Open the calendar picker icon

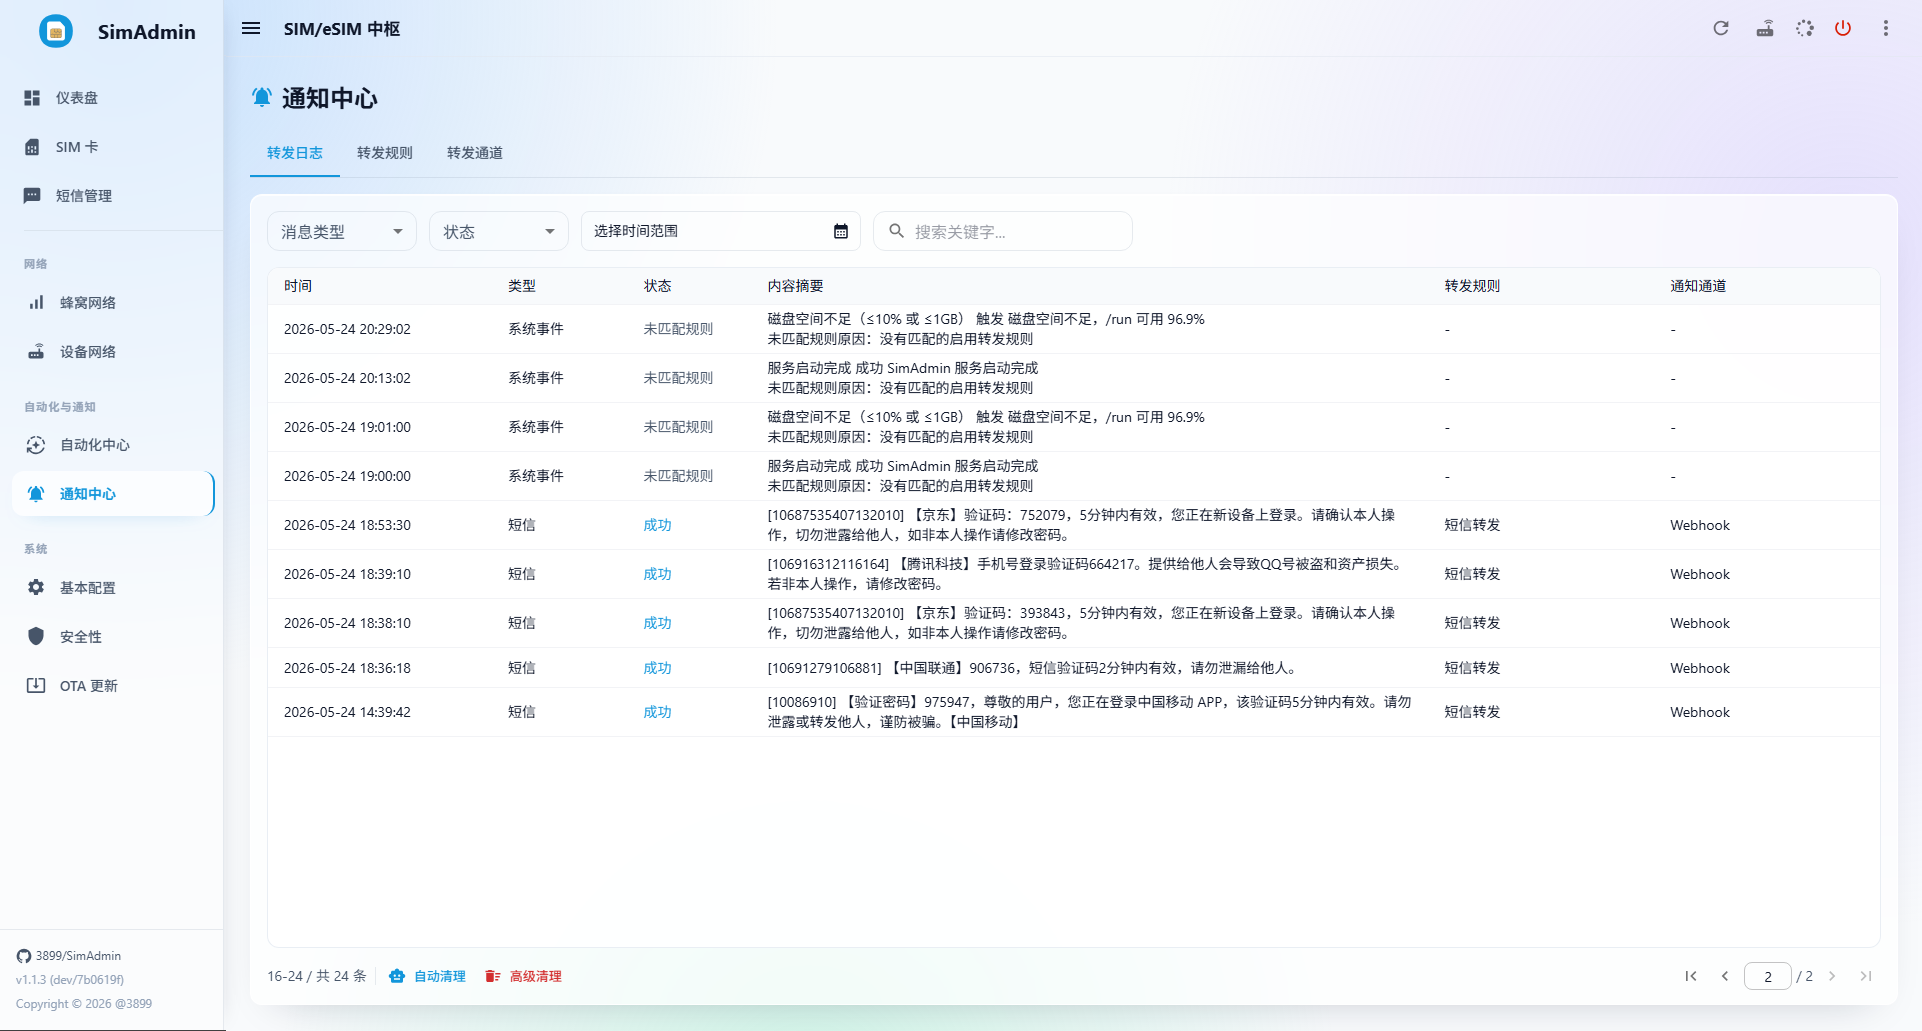[x=841, y=232]
